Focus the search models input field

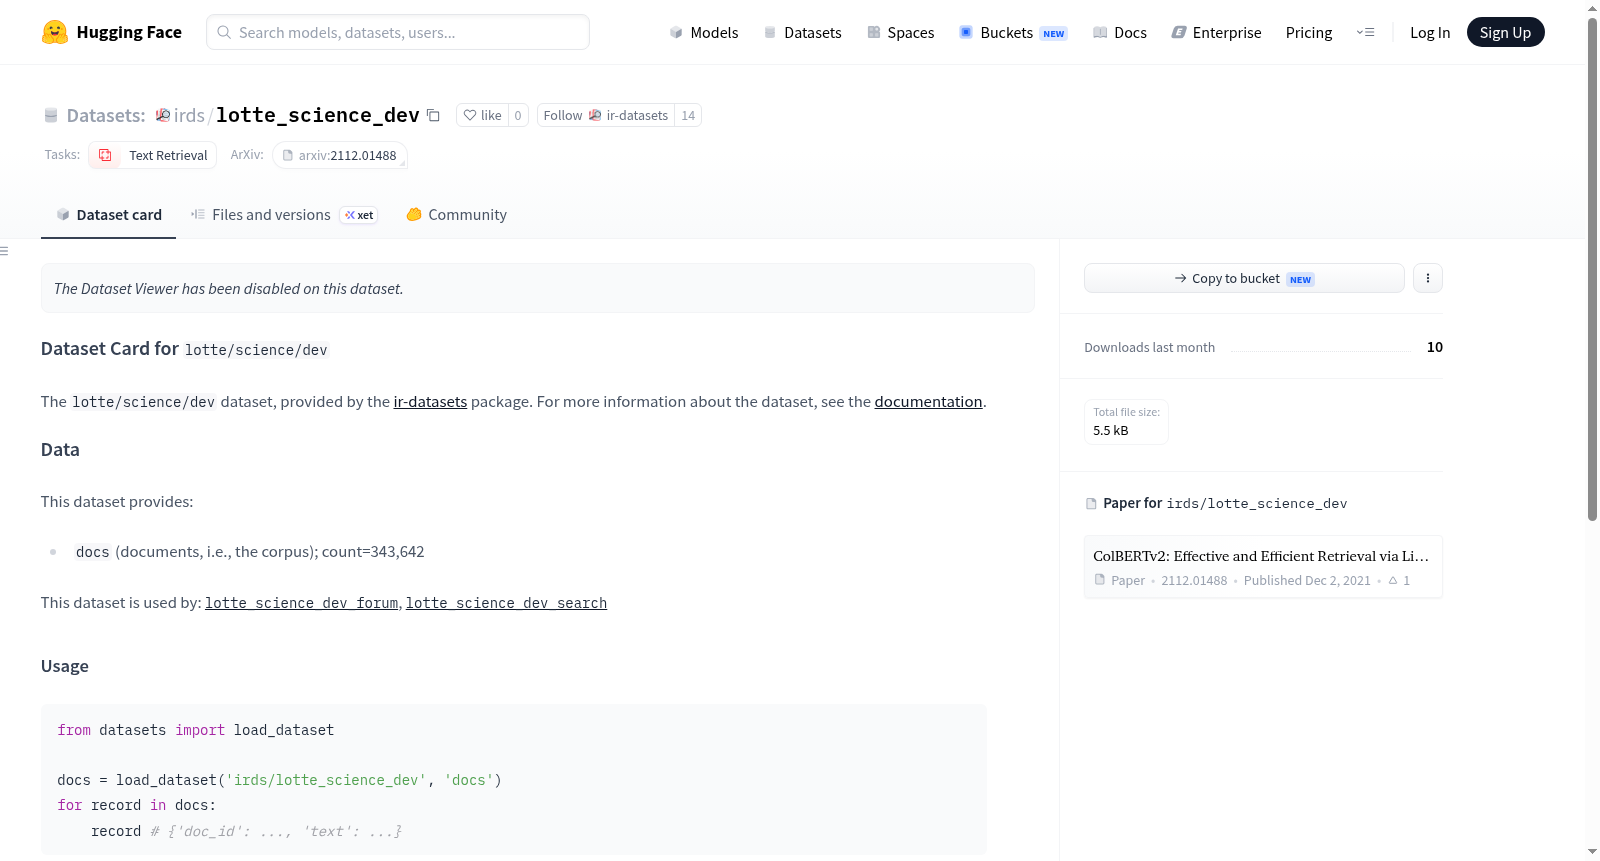tap(398, 32)
